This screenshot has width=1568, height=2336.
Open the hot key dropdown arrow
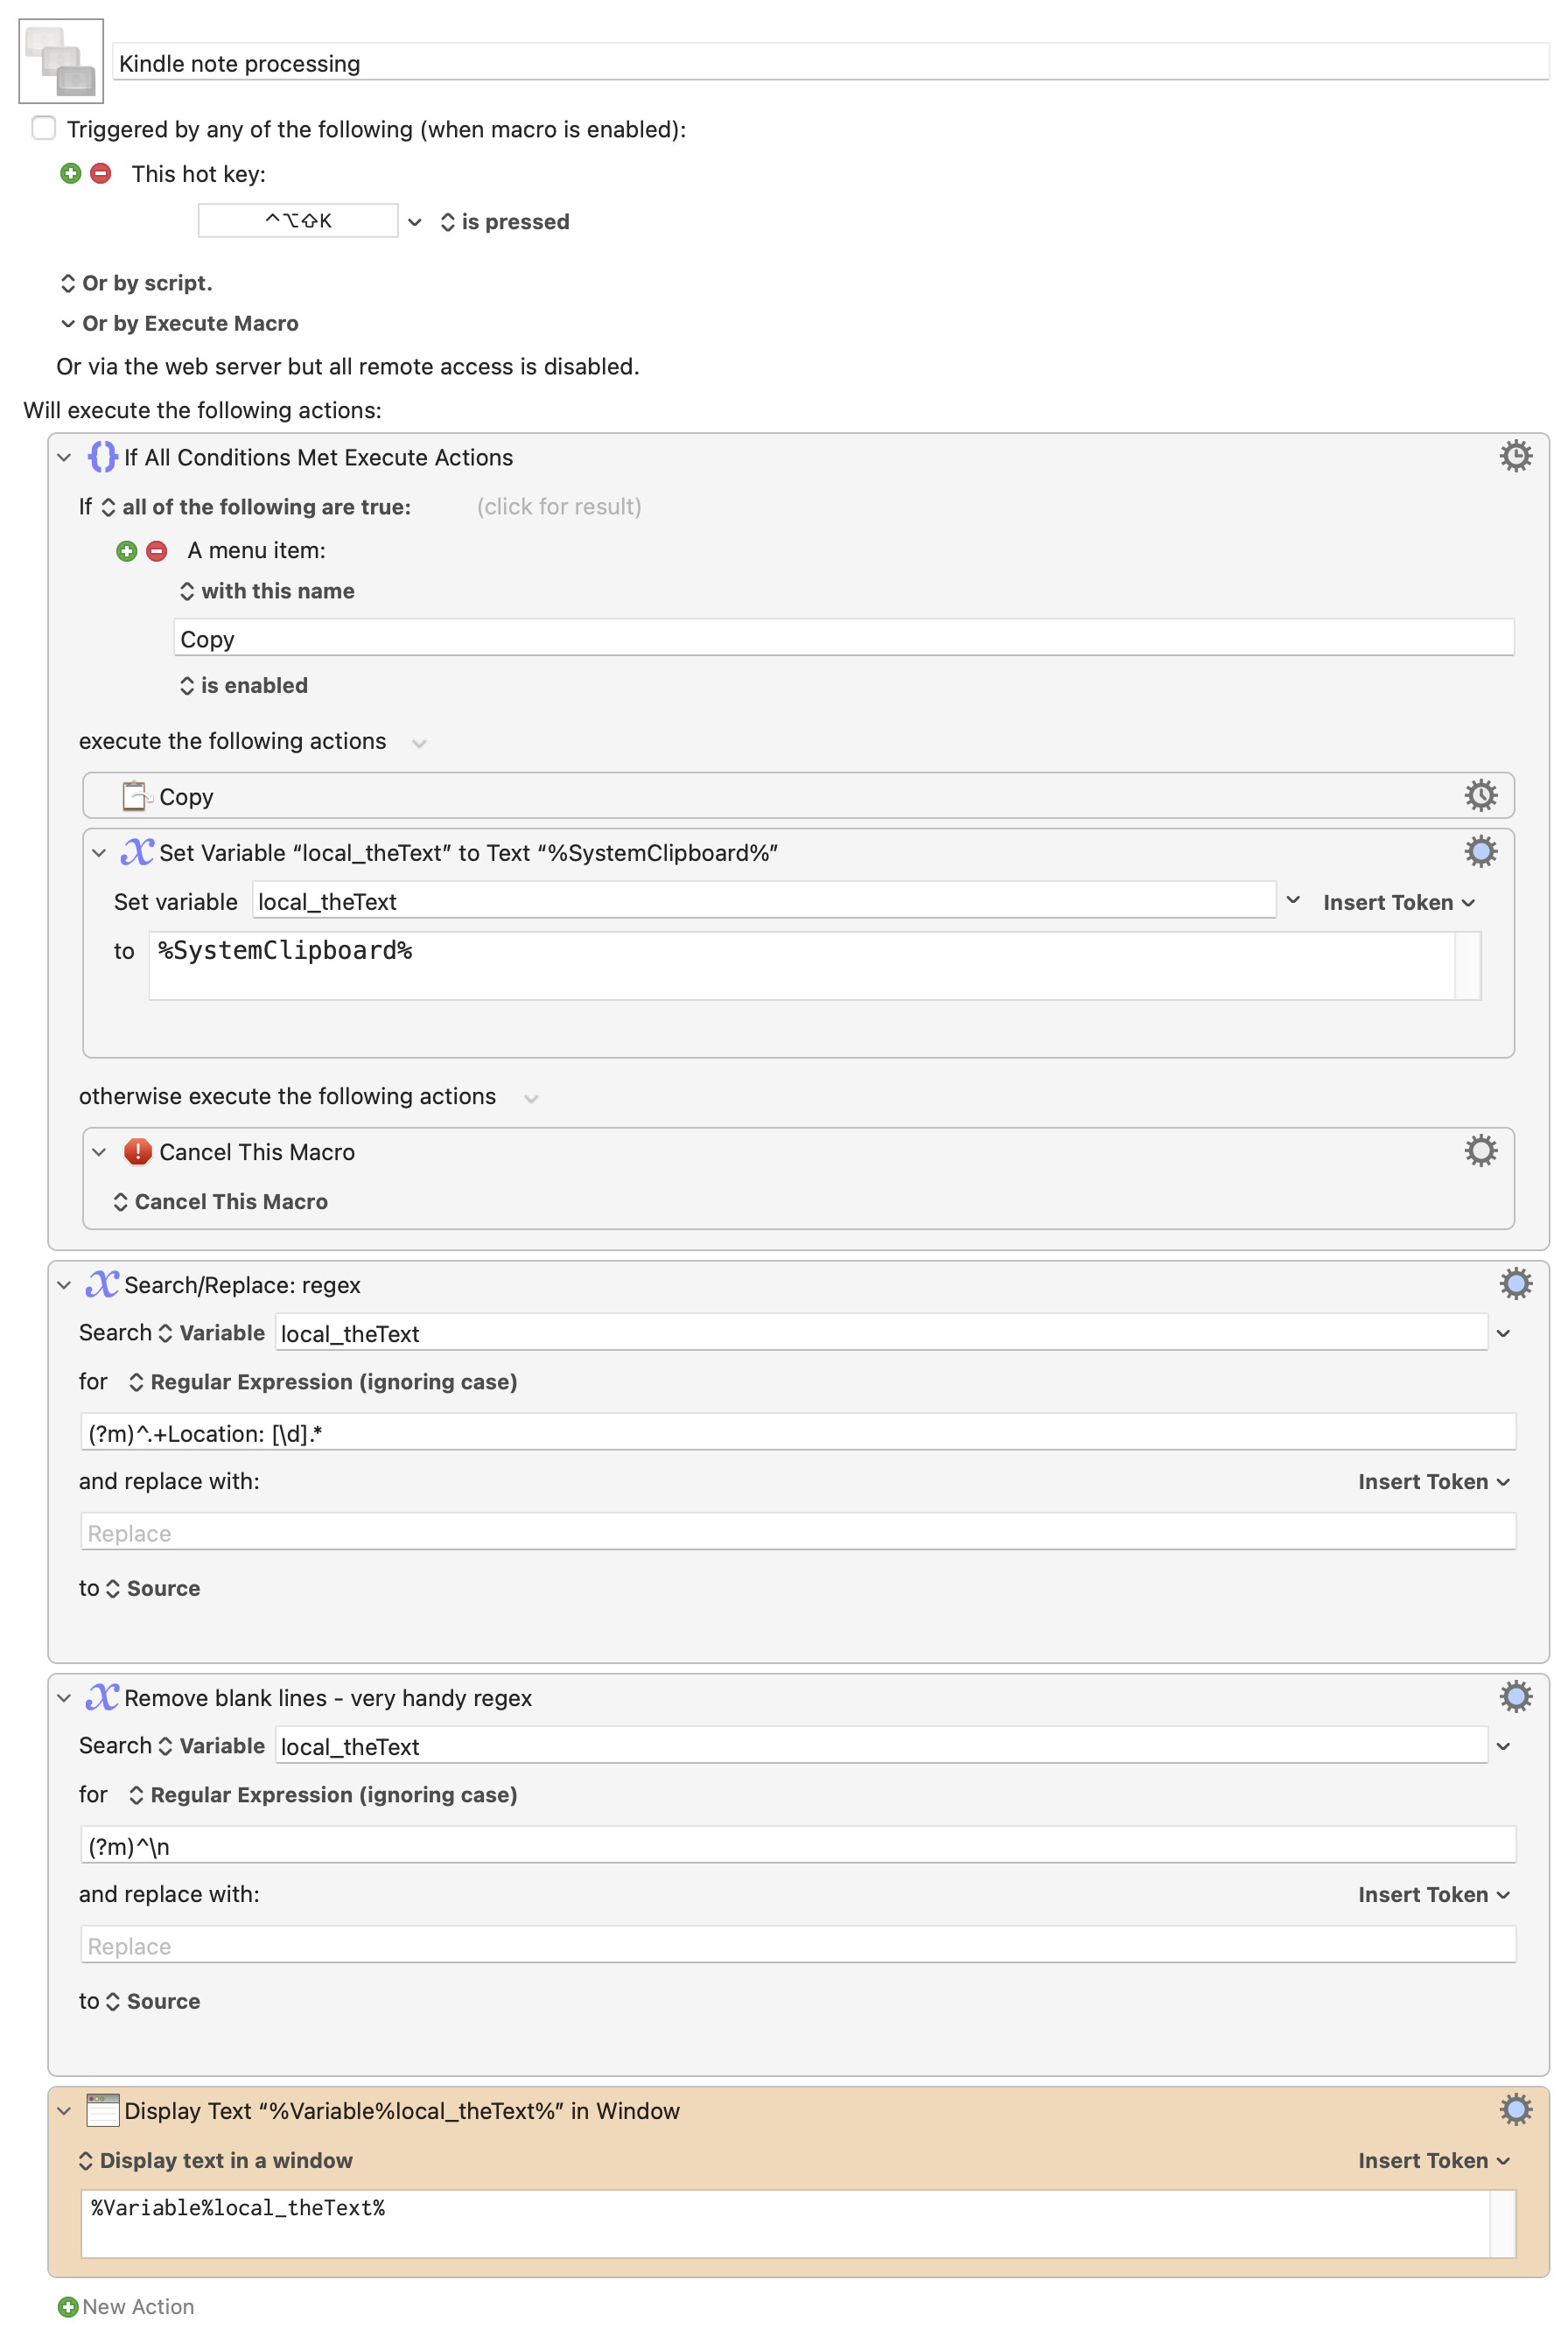(415, 222)
